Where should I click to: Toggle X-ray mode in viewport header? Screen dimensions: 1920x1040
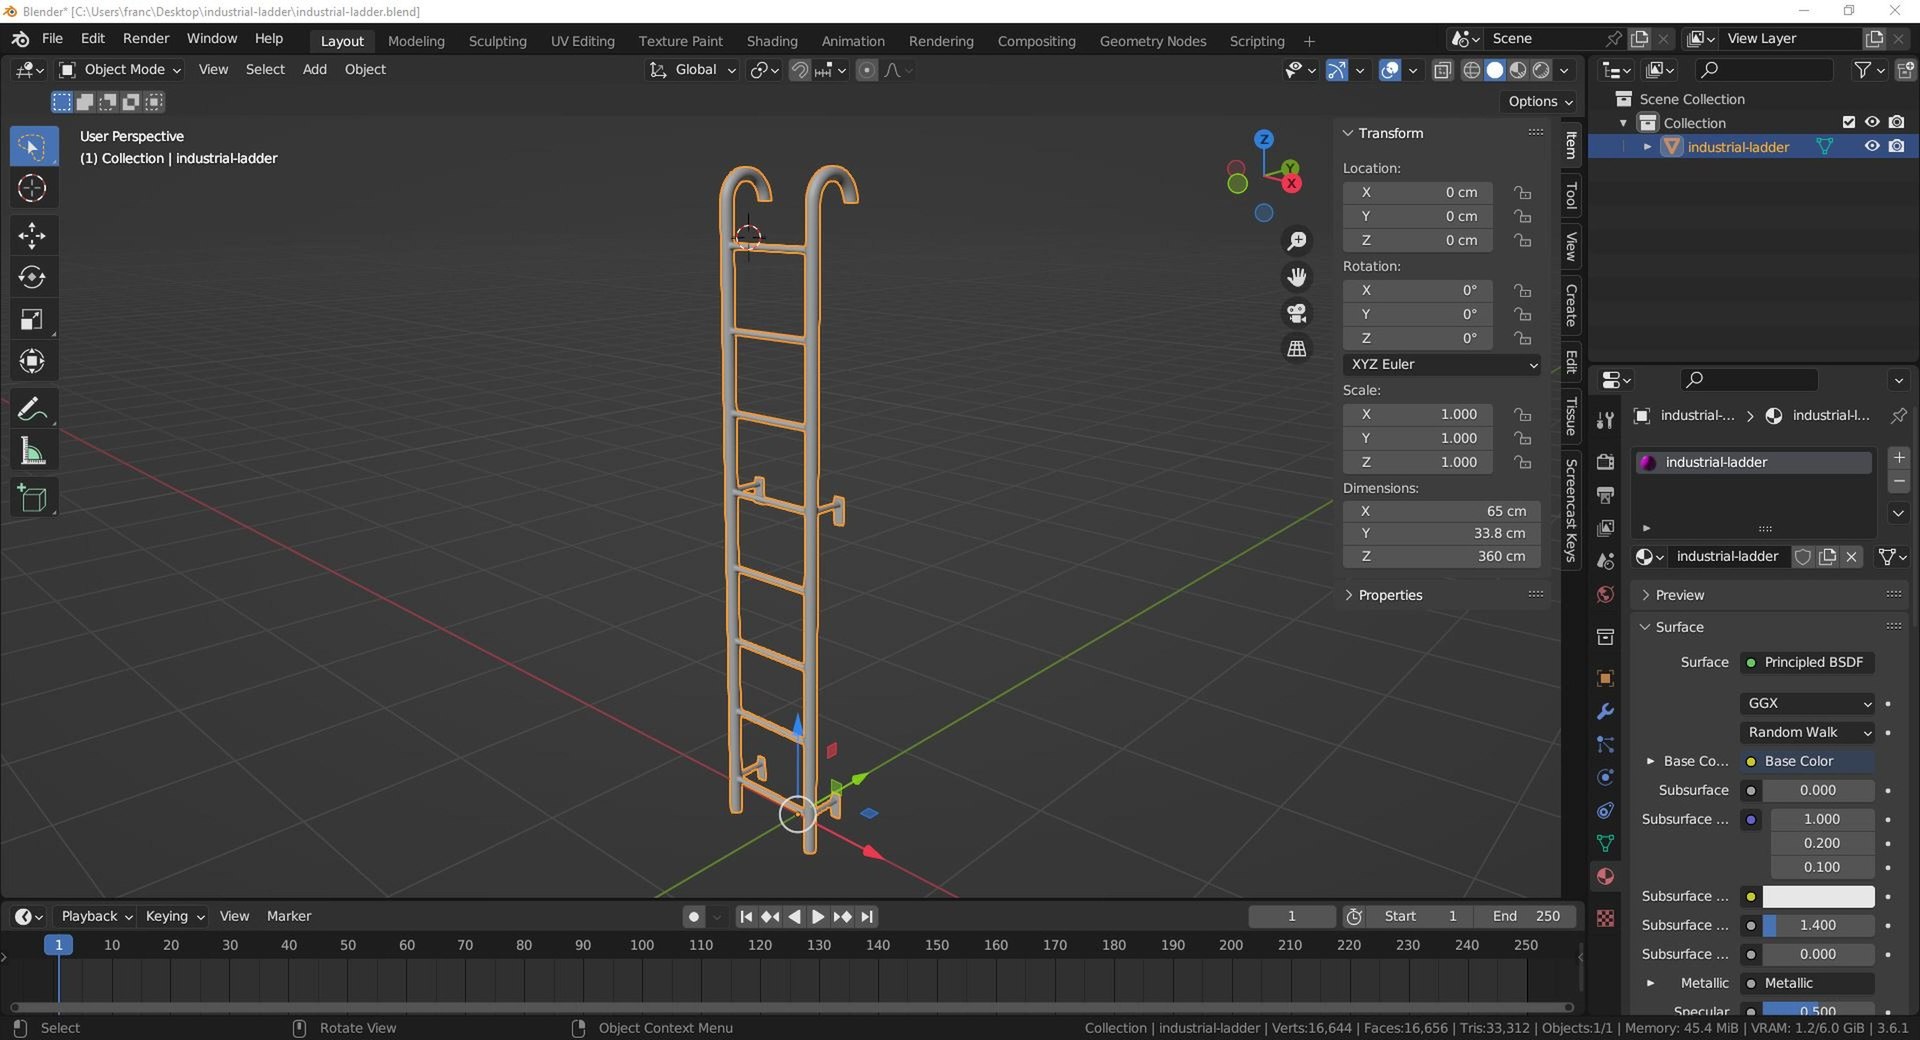(1442, 70)
